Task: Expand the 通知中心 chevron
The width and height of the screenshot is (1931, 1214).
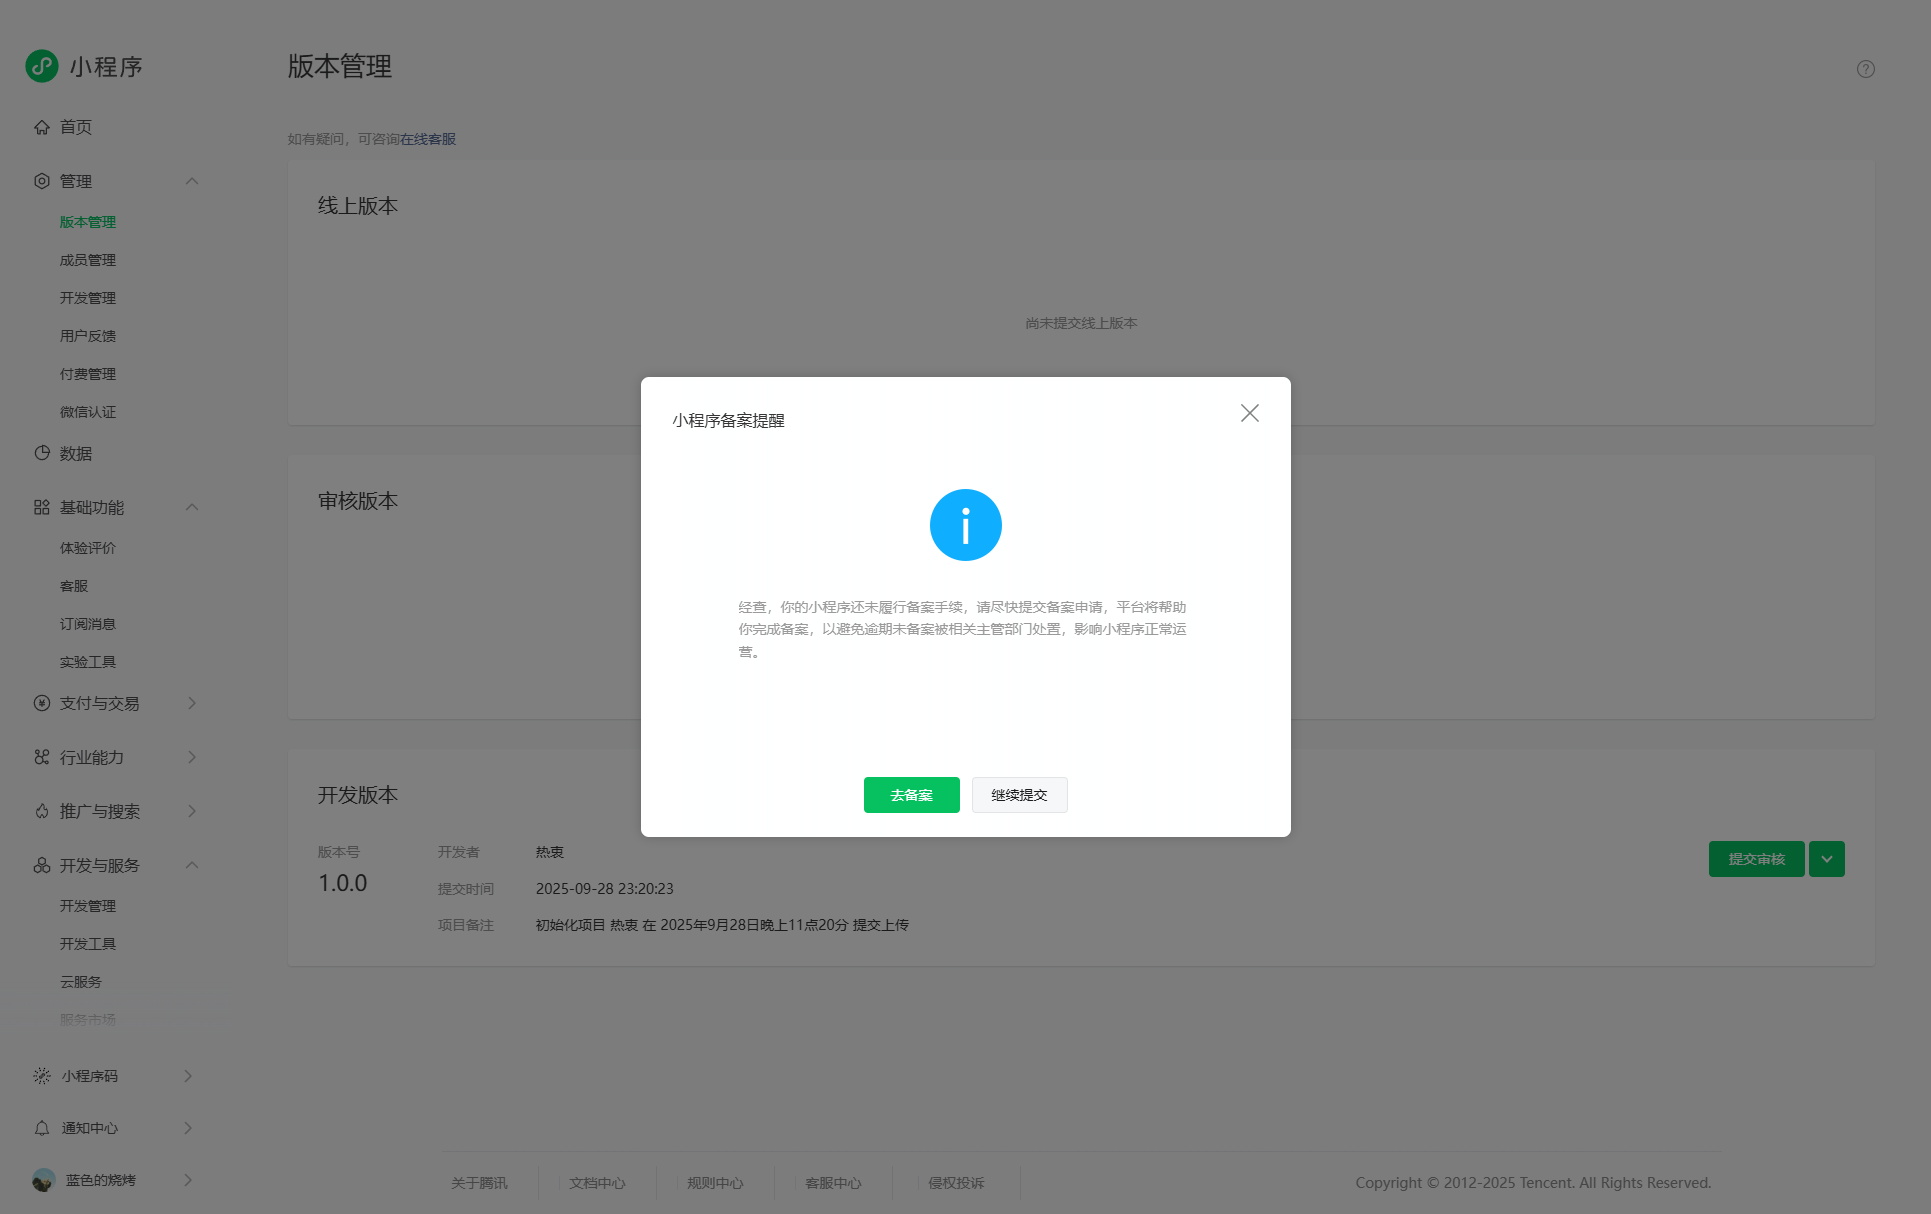Action: tap(188, 1128)
